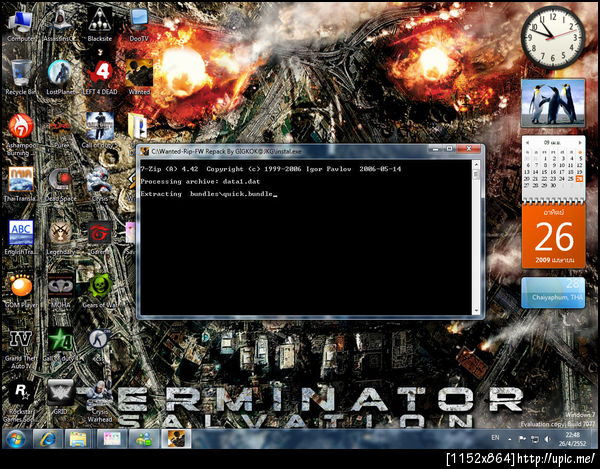Click 'Processing archive: data1.dat' line
Image resolution: width=600 pixels, height=469 pixels.
(x=200, y=181)
